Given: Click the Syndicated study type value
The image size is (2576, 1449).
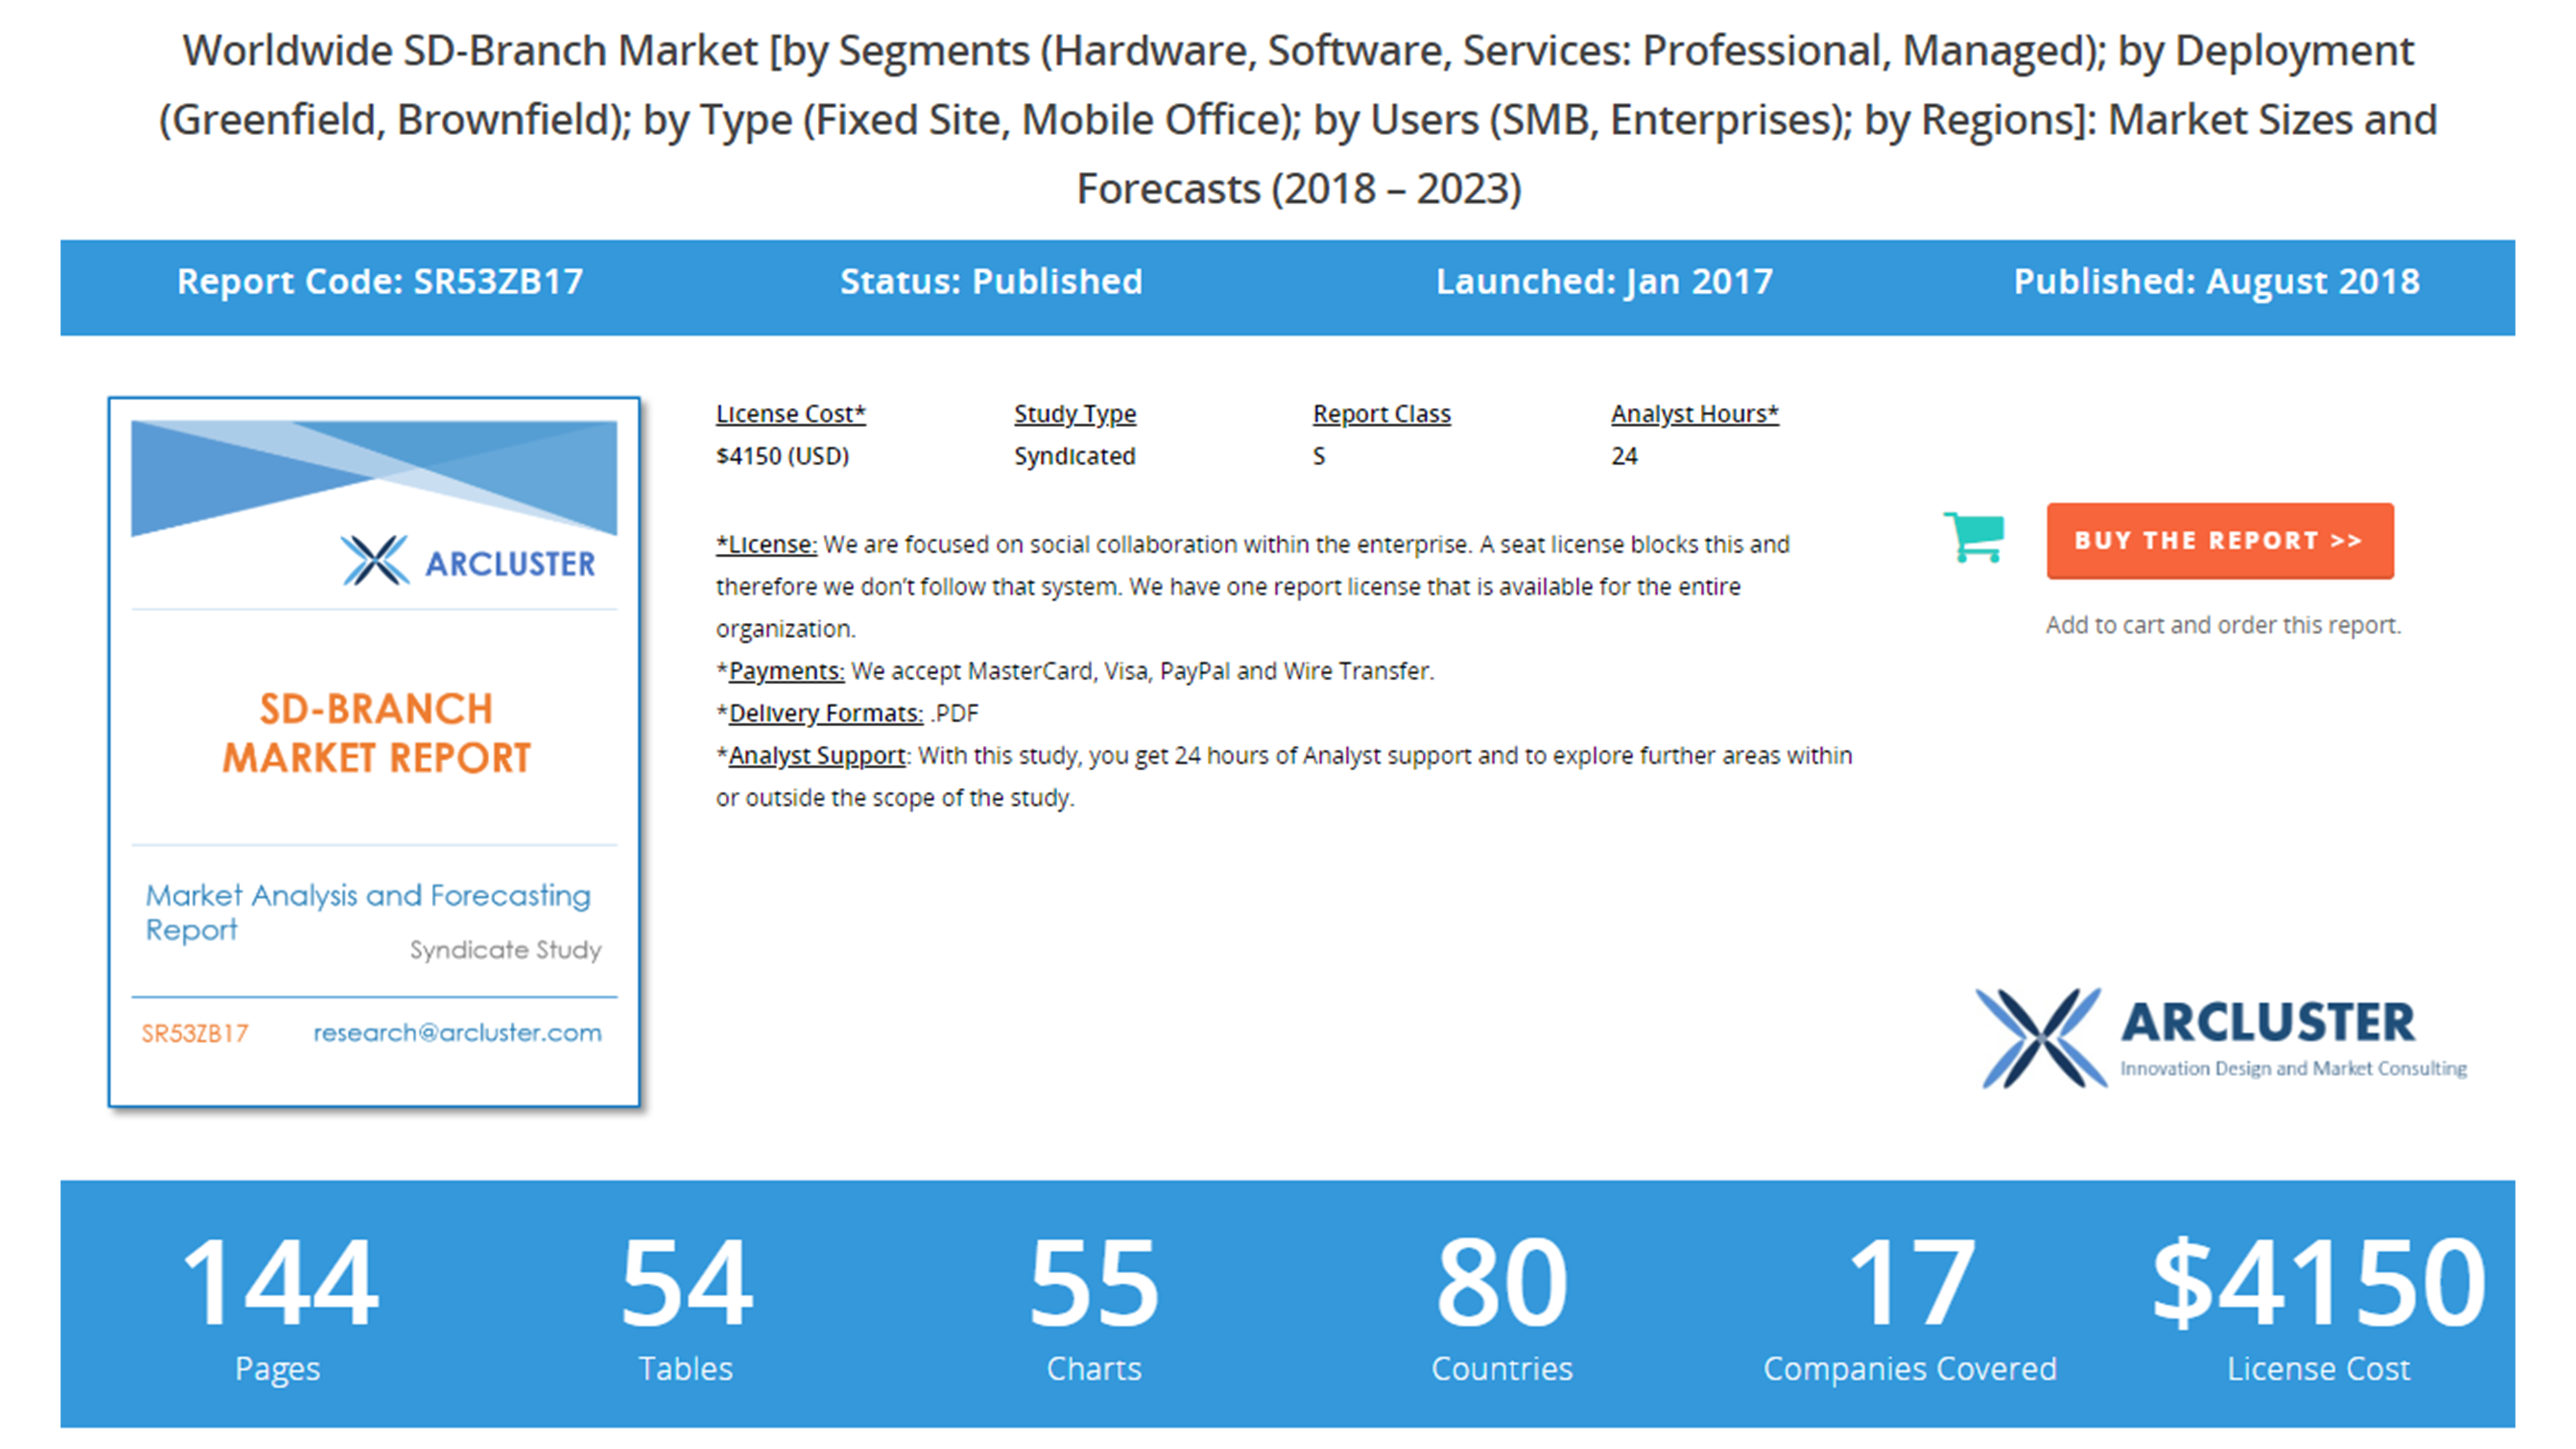Looking at the screenshot, I should coord(1075,456).
